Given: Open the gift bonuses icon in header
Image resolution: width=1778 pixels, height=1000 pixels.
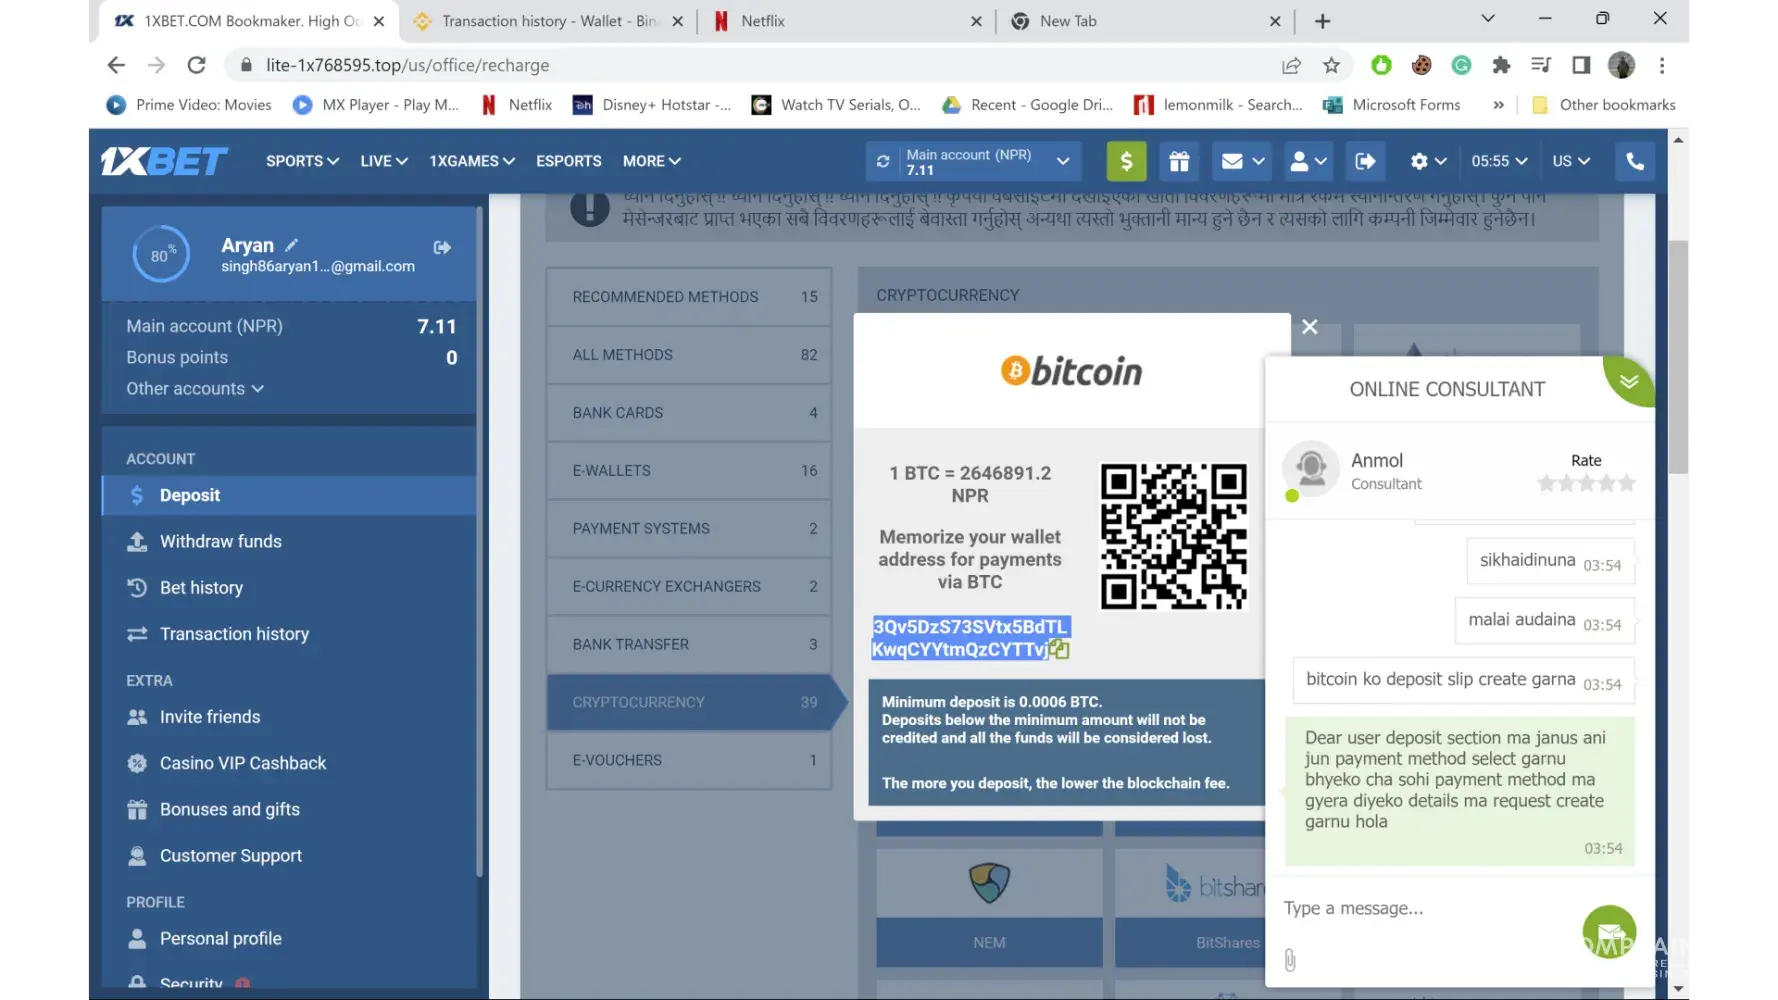Looking at the screenshot, I should point(1179,161).
